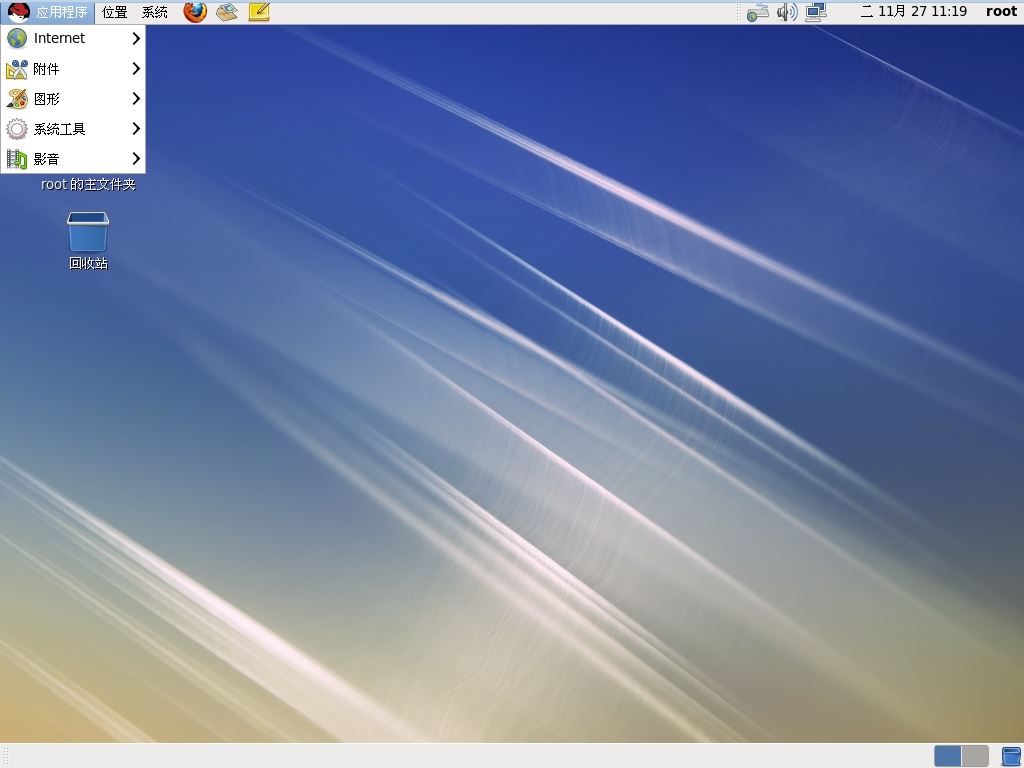Launch Firefox from the top panel
Screen dimensions: 1024x768
click(195, 12)
